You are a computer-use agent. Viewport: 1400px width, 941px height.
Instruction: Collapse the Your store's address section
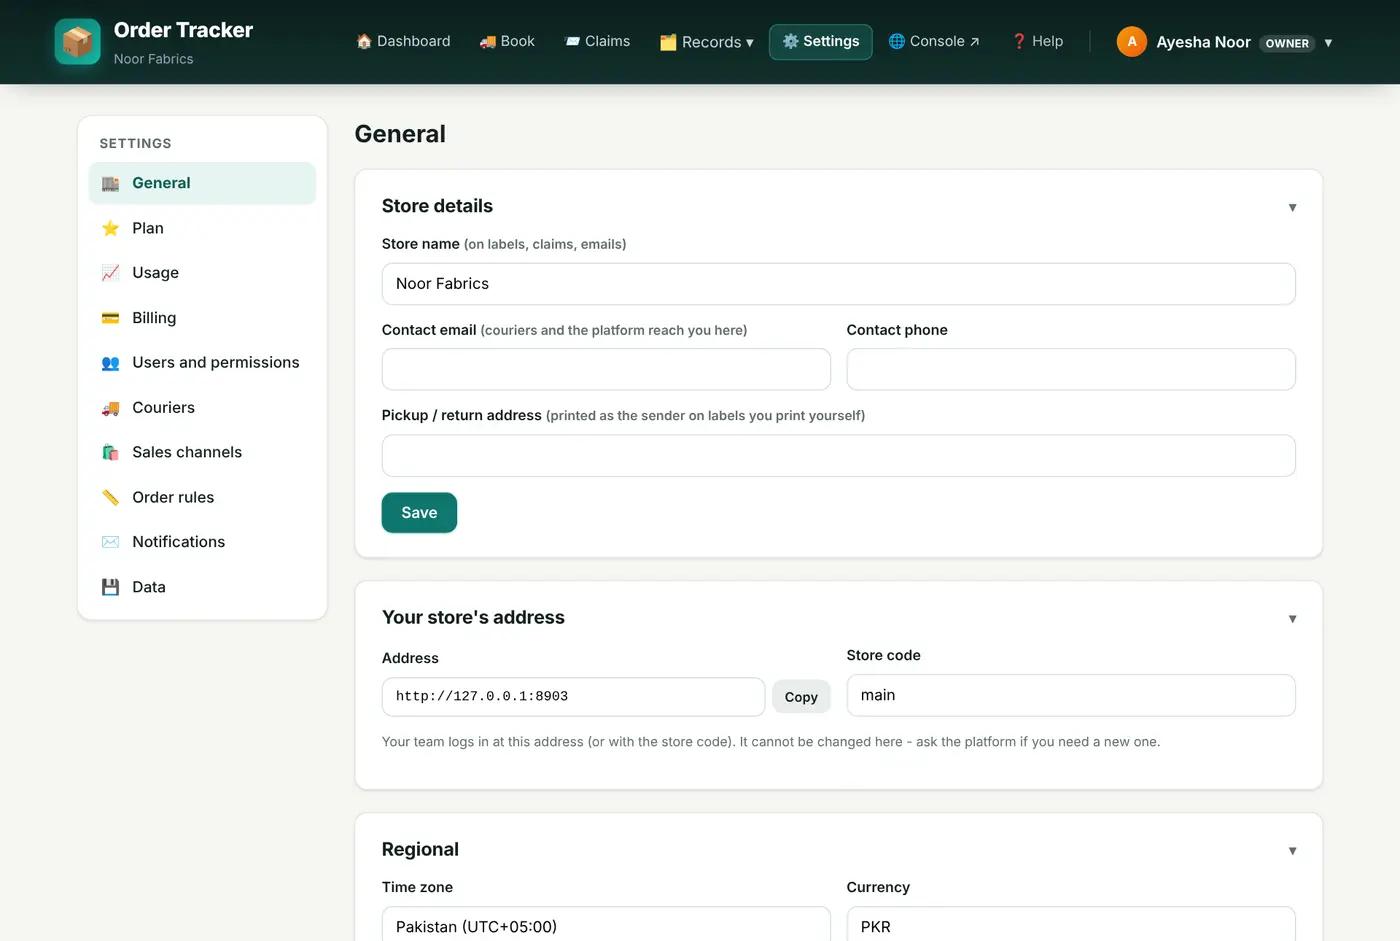[x=1293, y=619]
